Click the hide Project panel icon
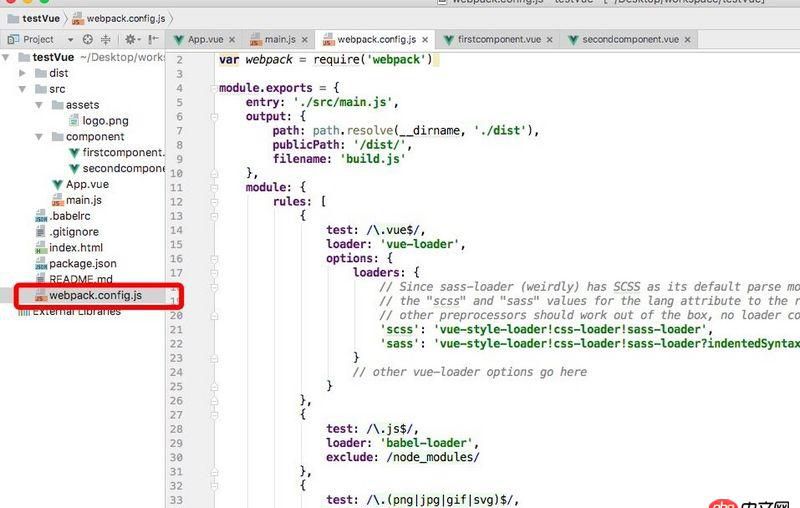 click(153, 39)
